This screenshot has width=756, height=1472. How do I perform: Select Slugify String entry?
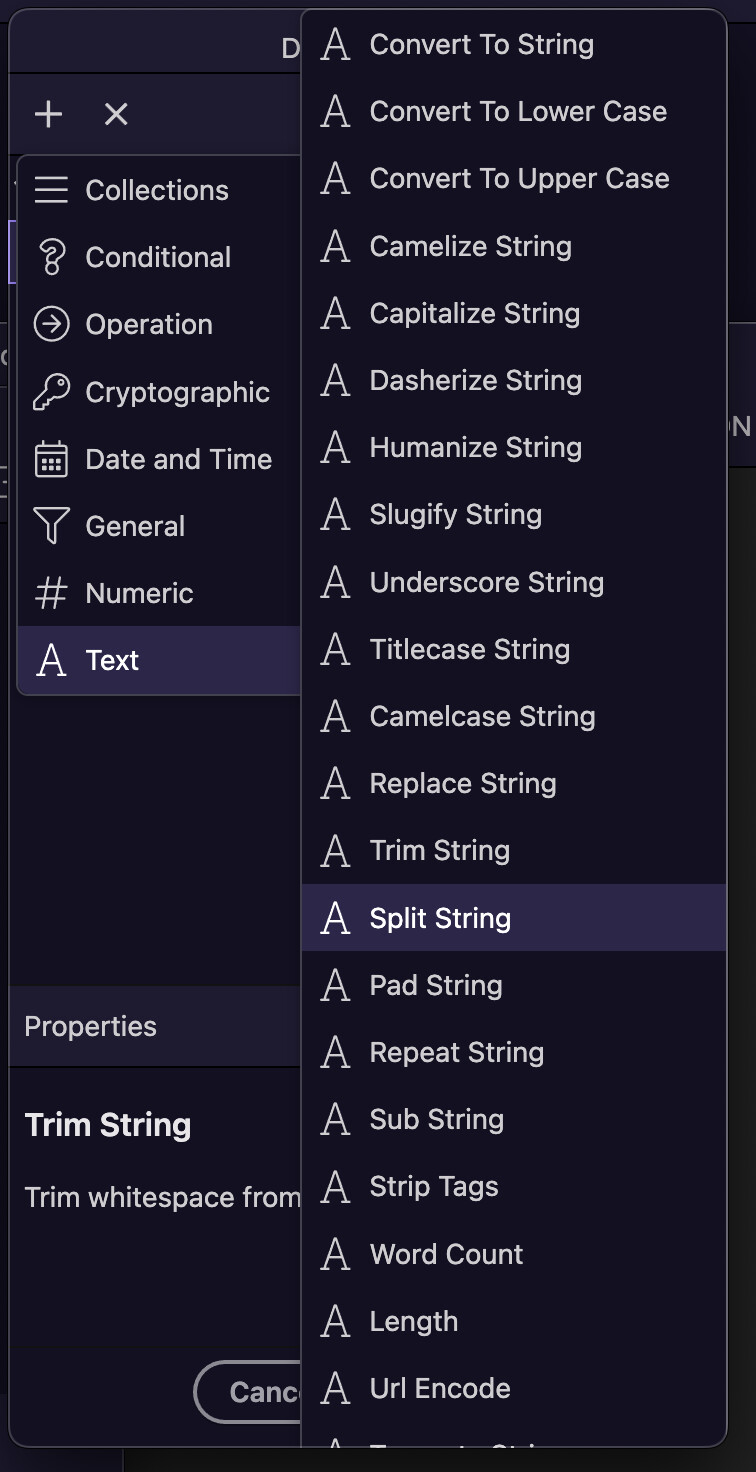point(514,514)
